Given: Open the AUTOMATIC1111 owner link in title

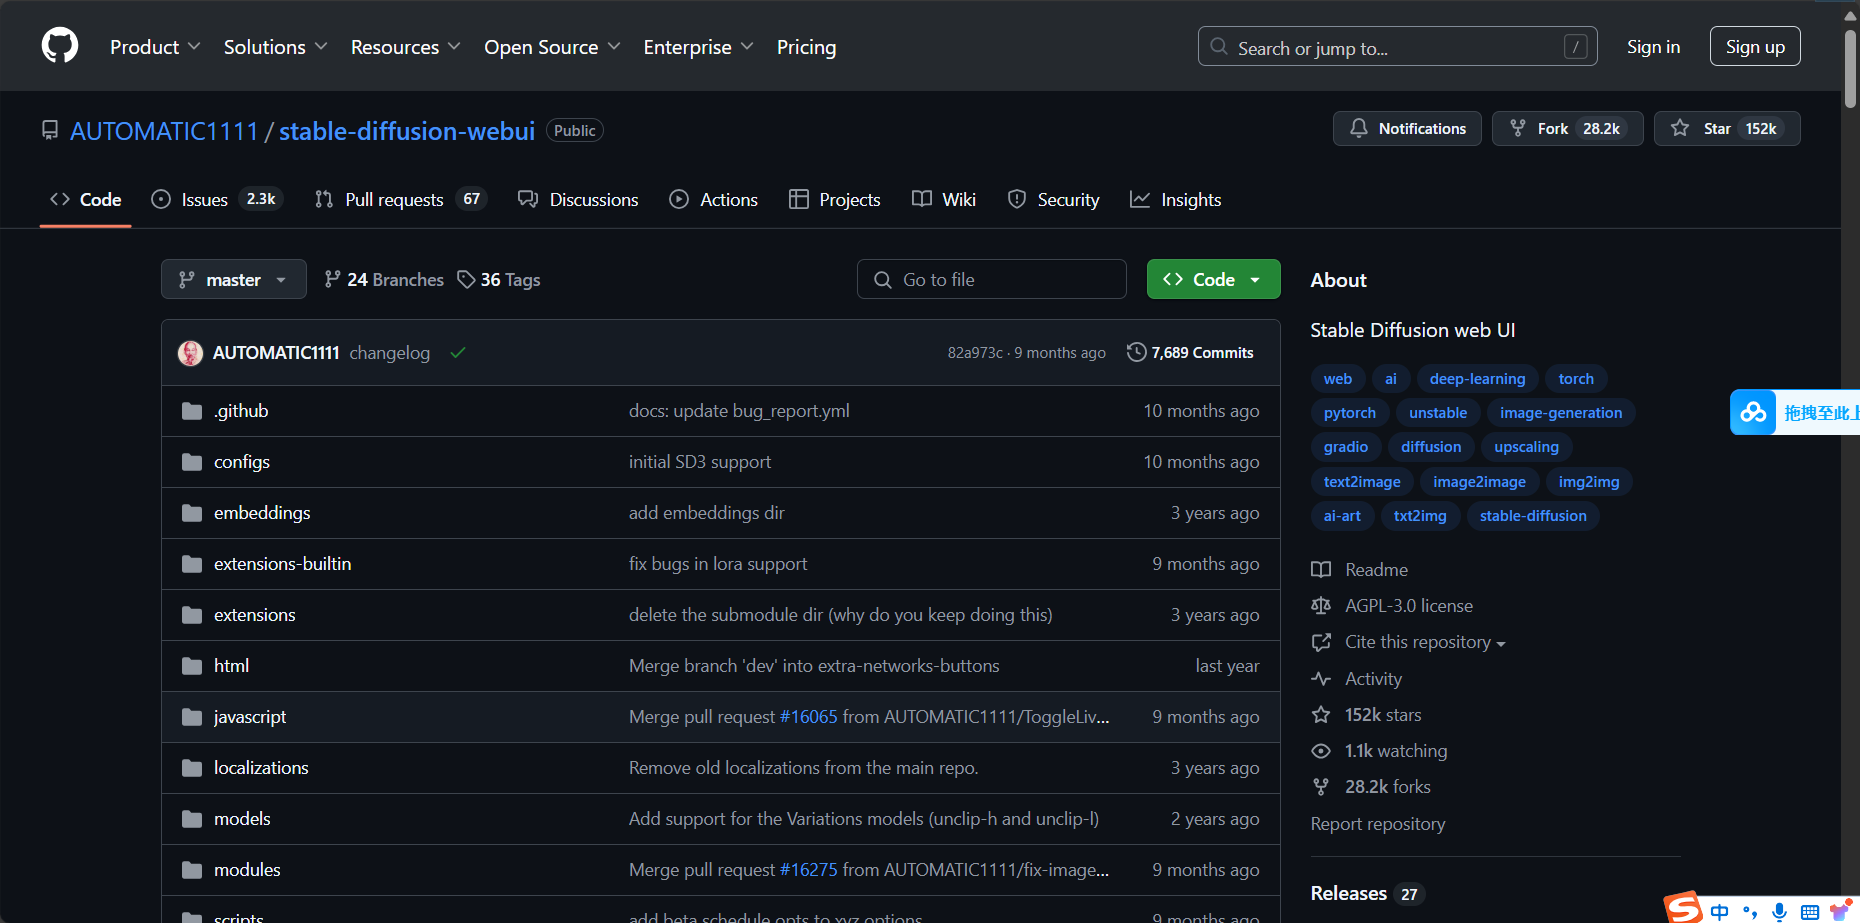Looking at the screenshot, I should click(x=164, y=131).
